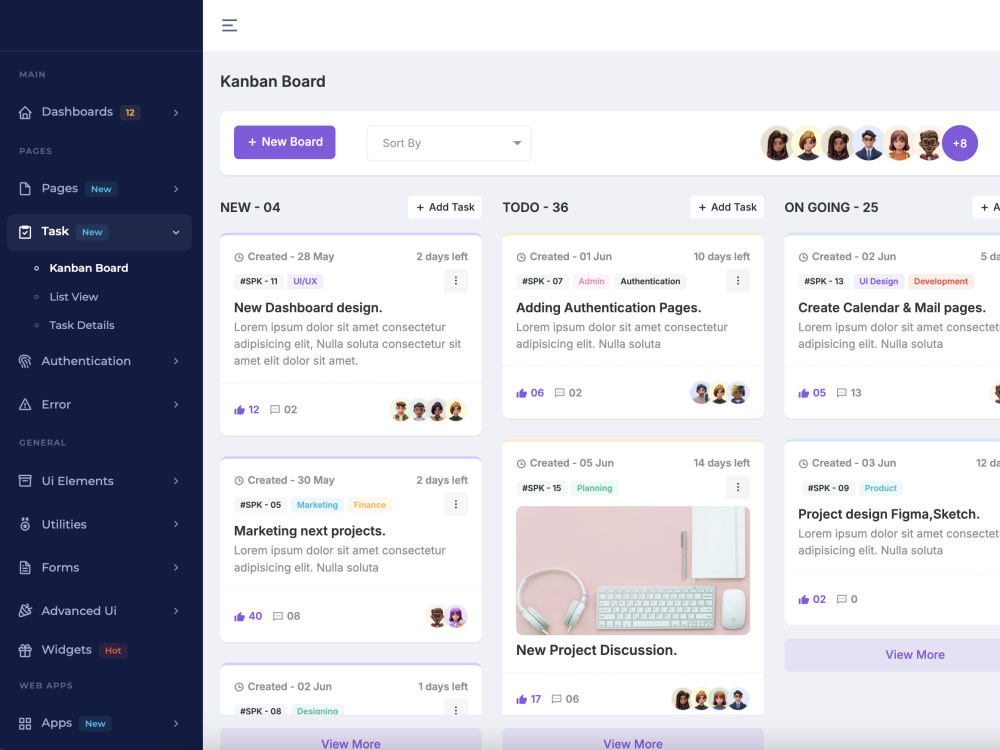Click the New Board button

[284, 142]
